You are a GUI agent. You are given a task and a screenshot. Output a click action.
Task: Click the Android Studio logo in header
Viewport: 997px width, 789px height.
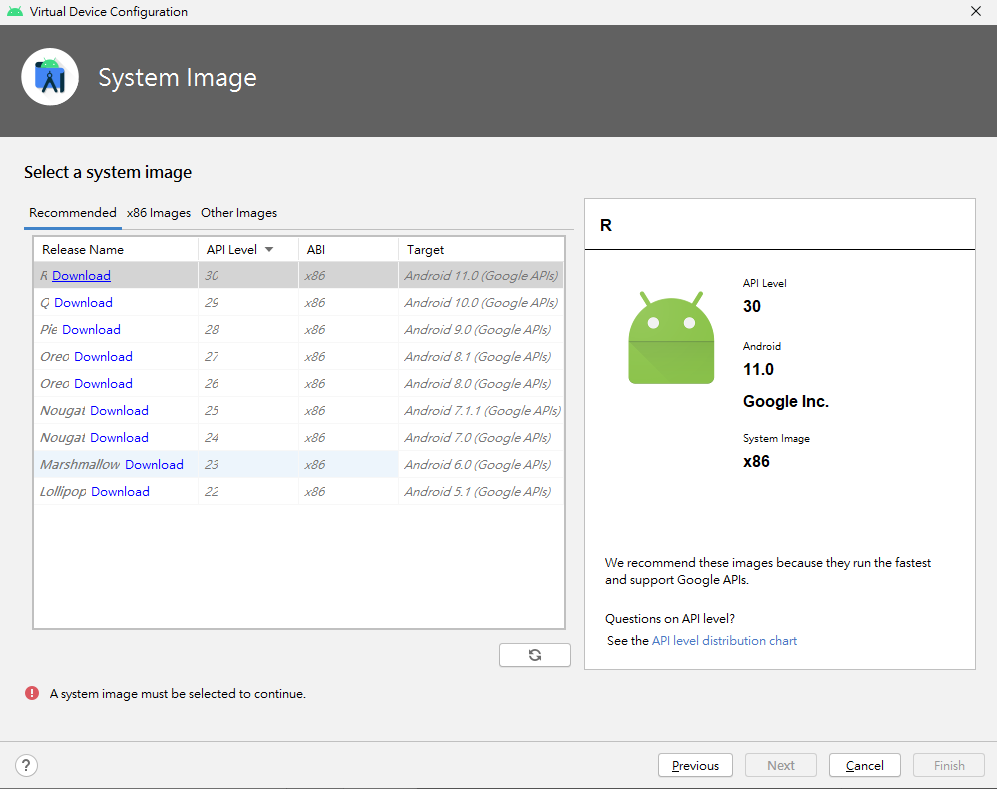pos(50,77)
